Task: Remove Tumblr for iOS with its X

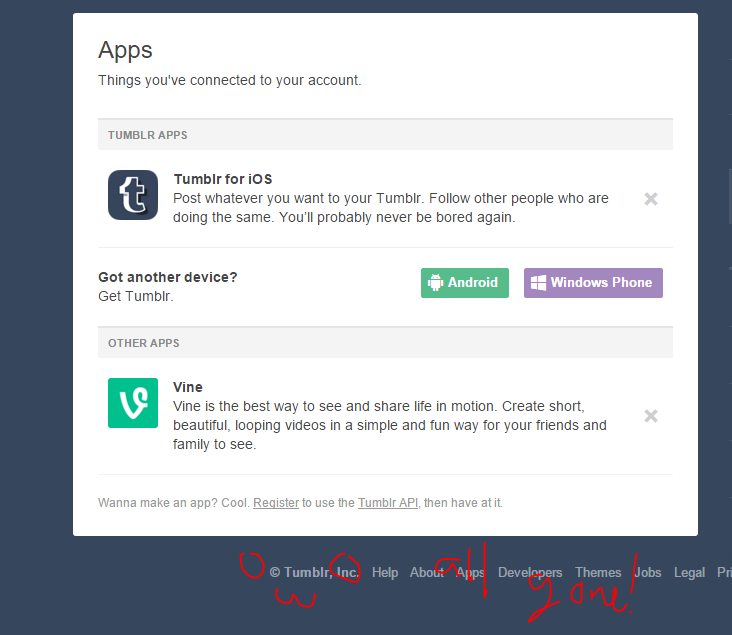Action: tap(651, 199)
